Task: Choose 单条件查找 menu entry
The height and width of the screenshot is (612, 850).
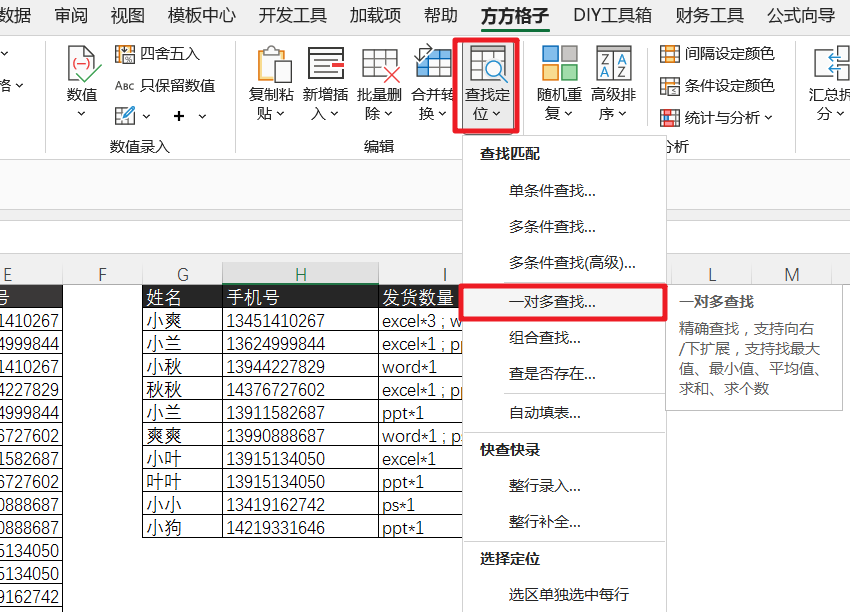Action: tap(552, 190)
